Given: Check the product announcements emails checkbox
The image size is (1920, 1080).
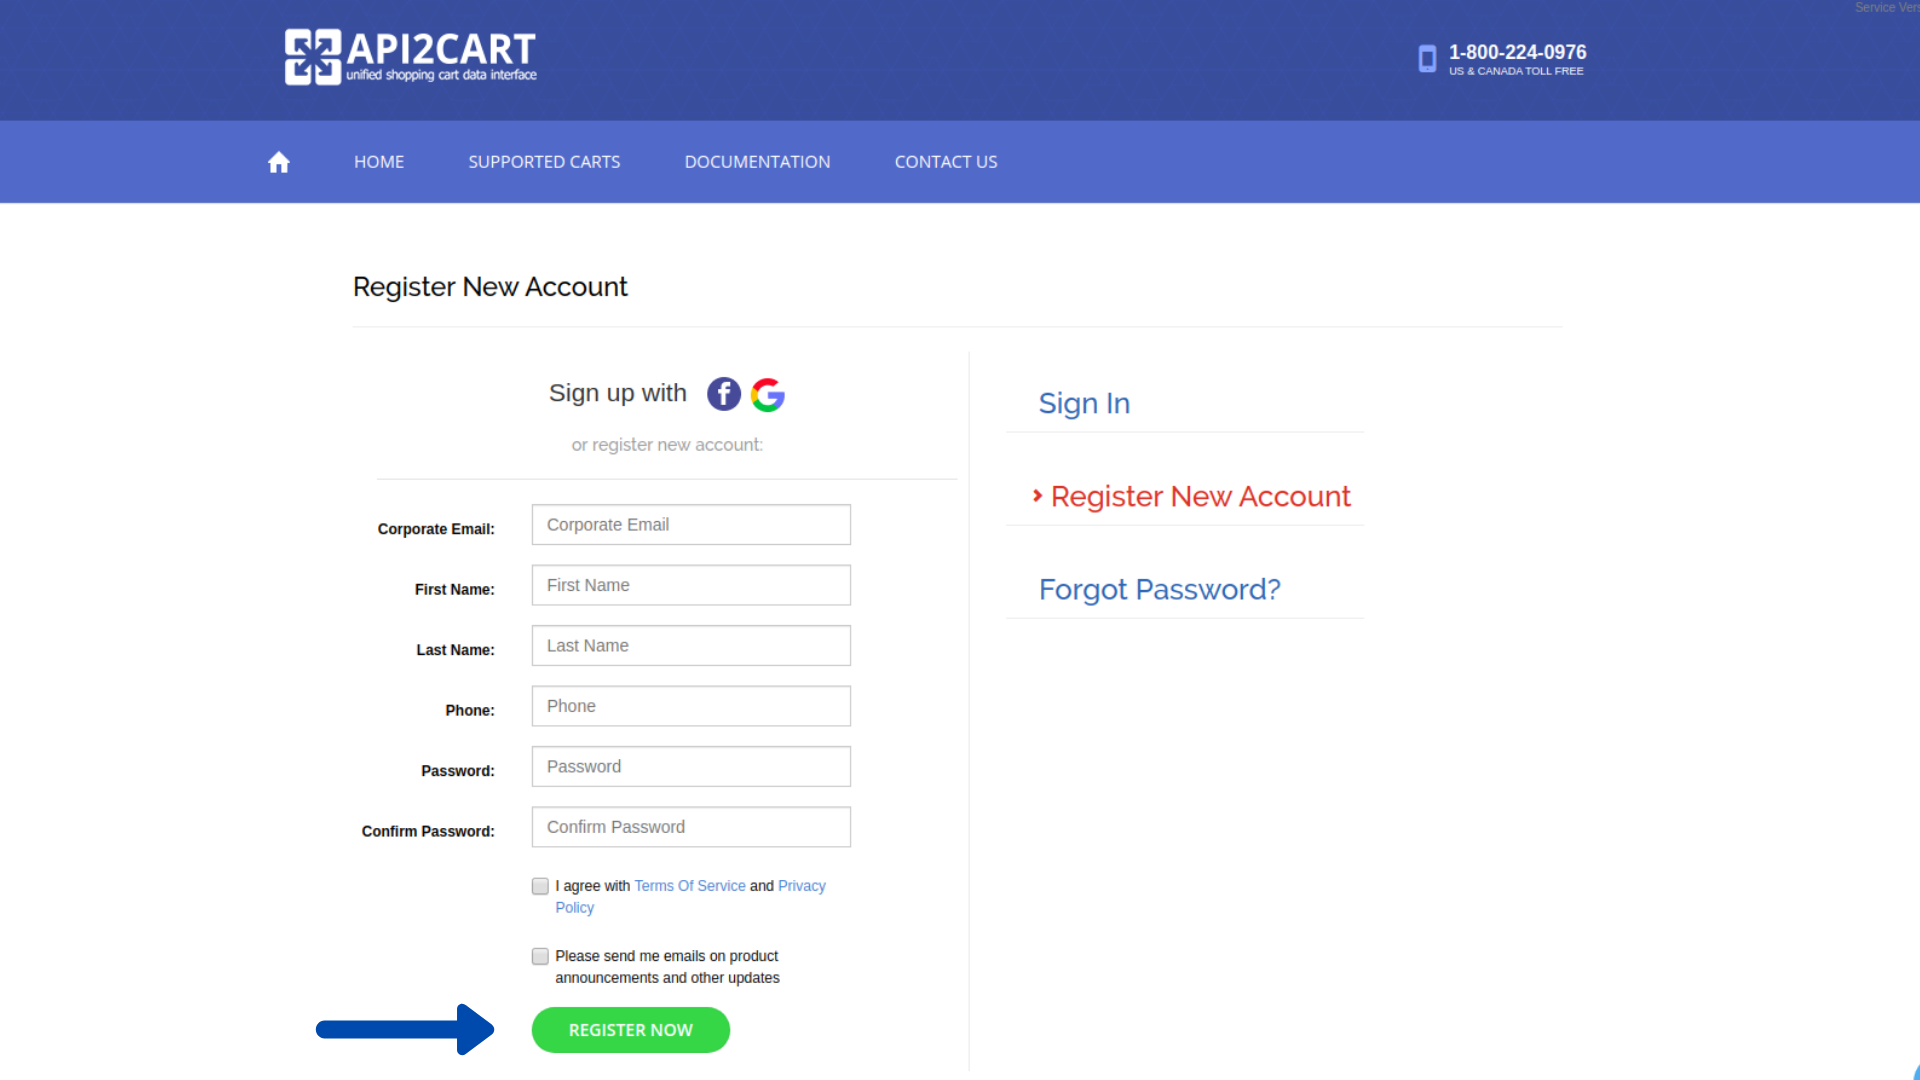Looking at the screenshot, I should 540,956.
